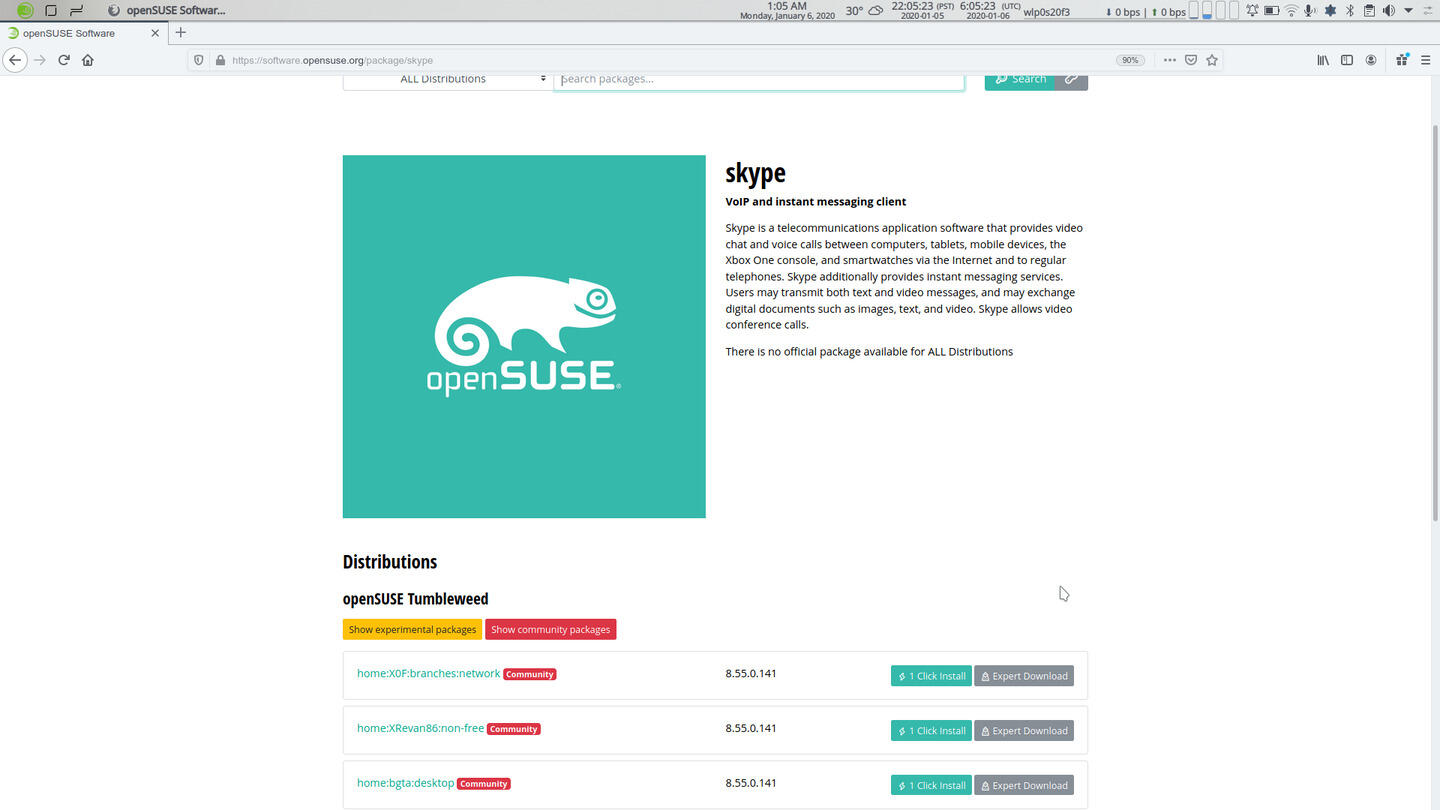Click the panel icon next to show desktop
Image resolution: width=1440 pixels, height=810 pixels.
click(76, 11)
